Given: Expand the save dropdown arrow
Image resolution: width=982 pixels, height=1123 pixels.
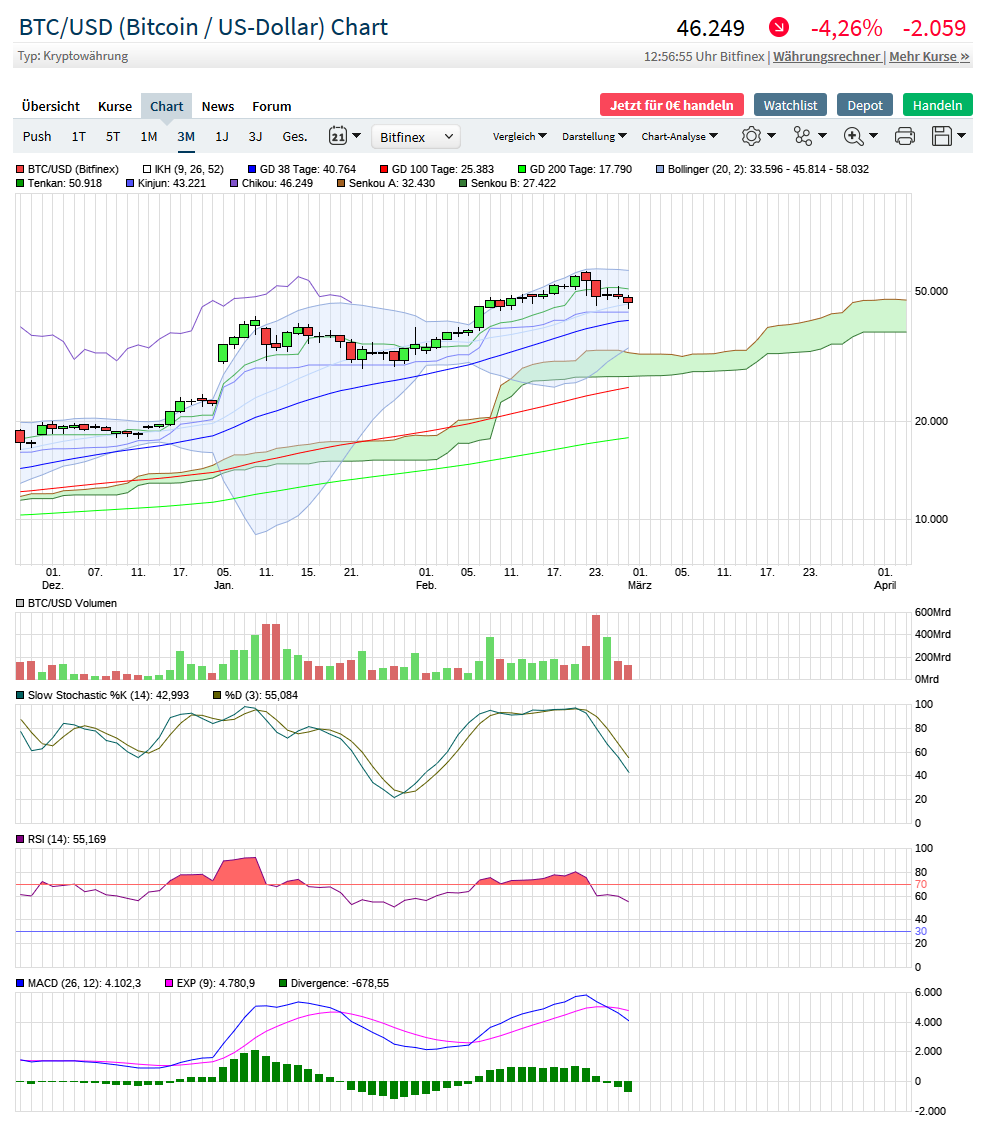Looking at the screenshot, I should [961, 135].
